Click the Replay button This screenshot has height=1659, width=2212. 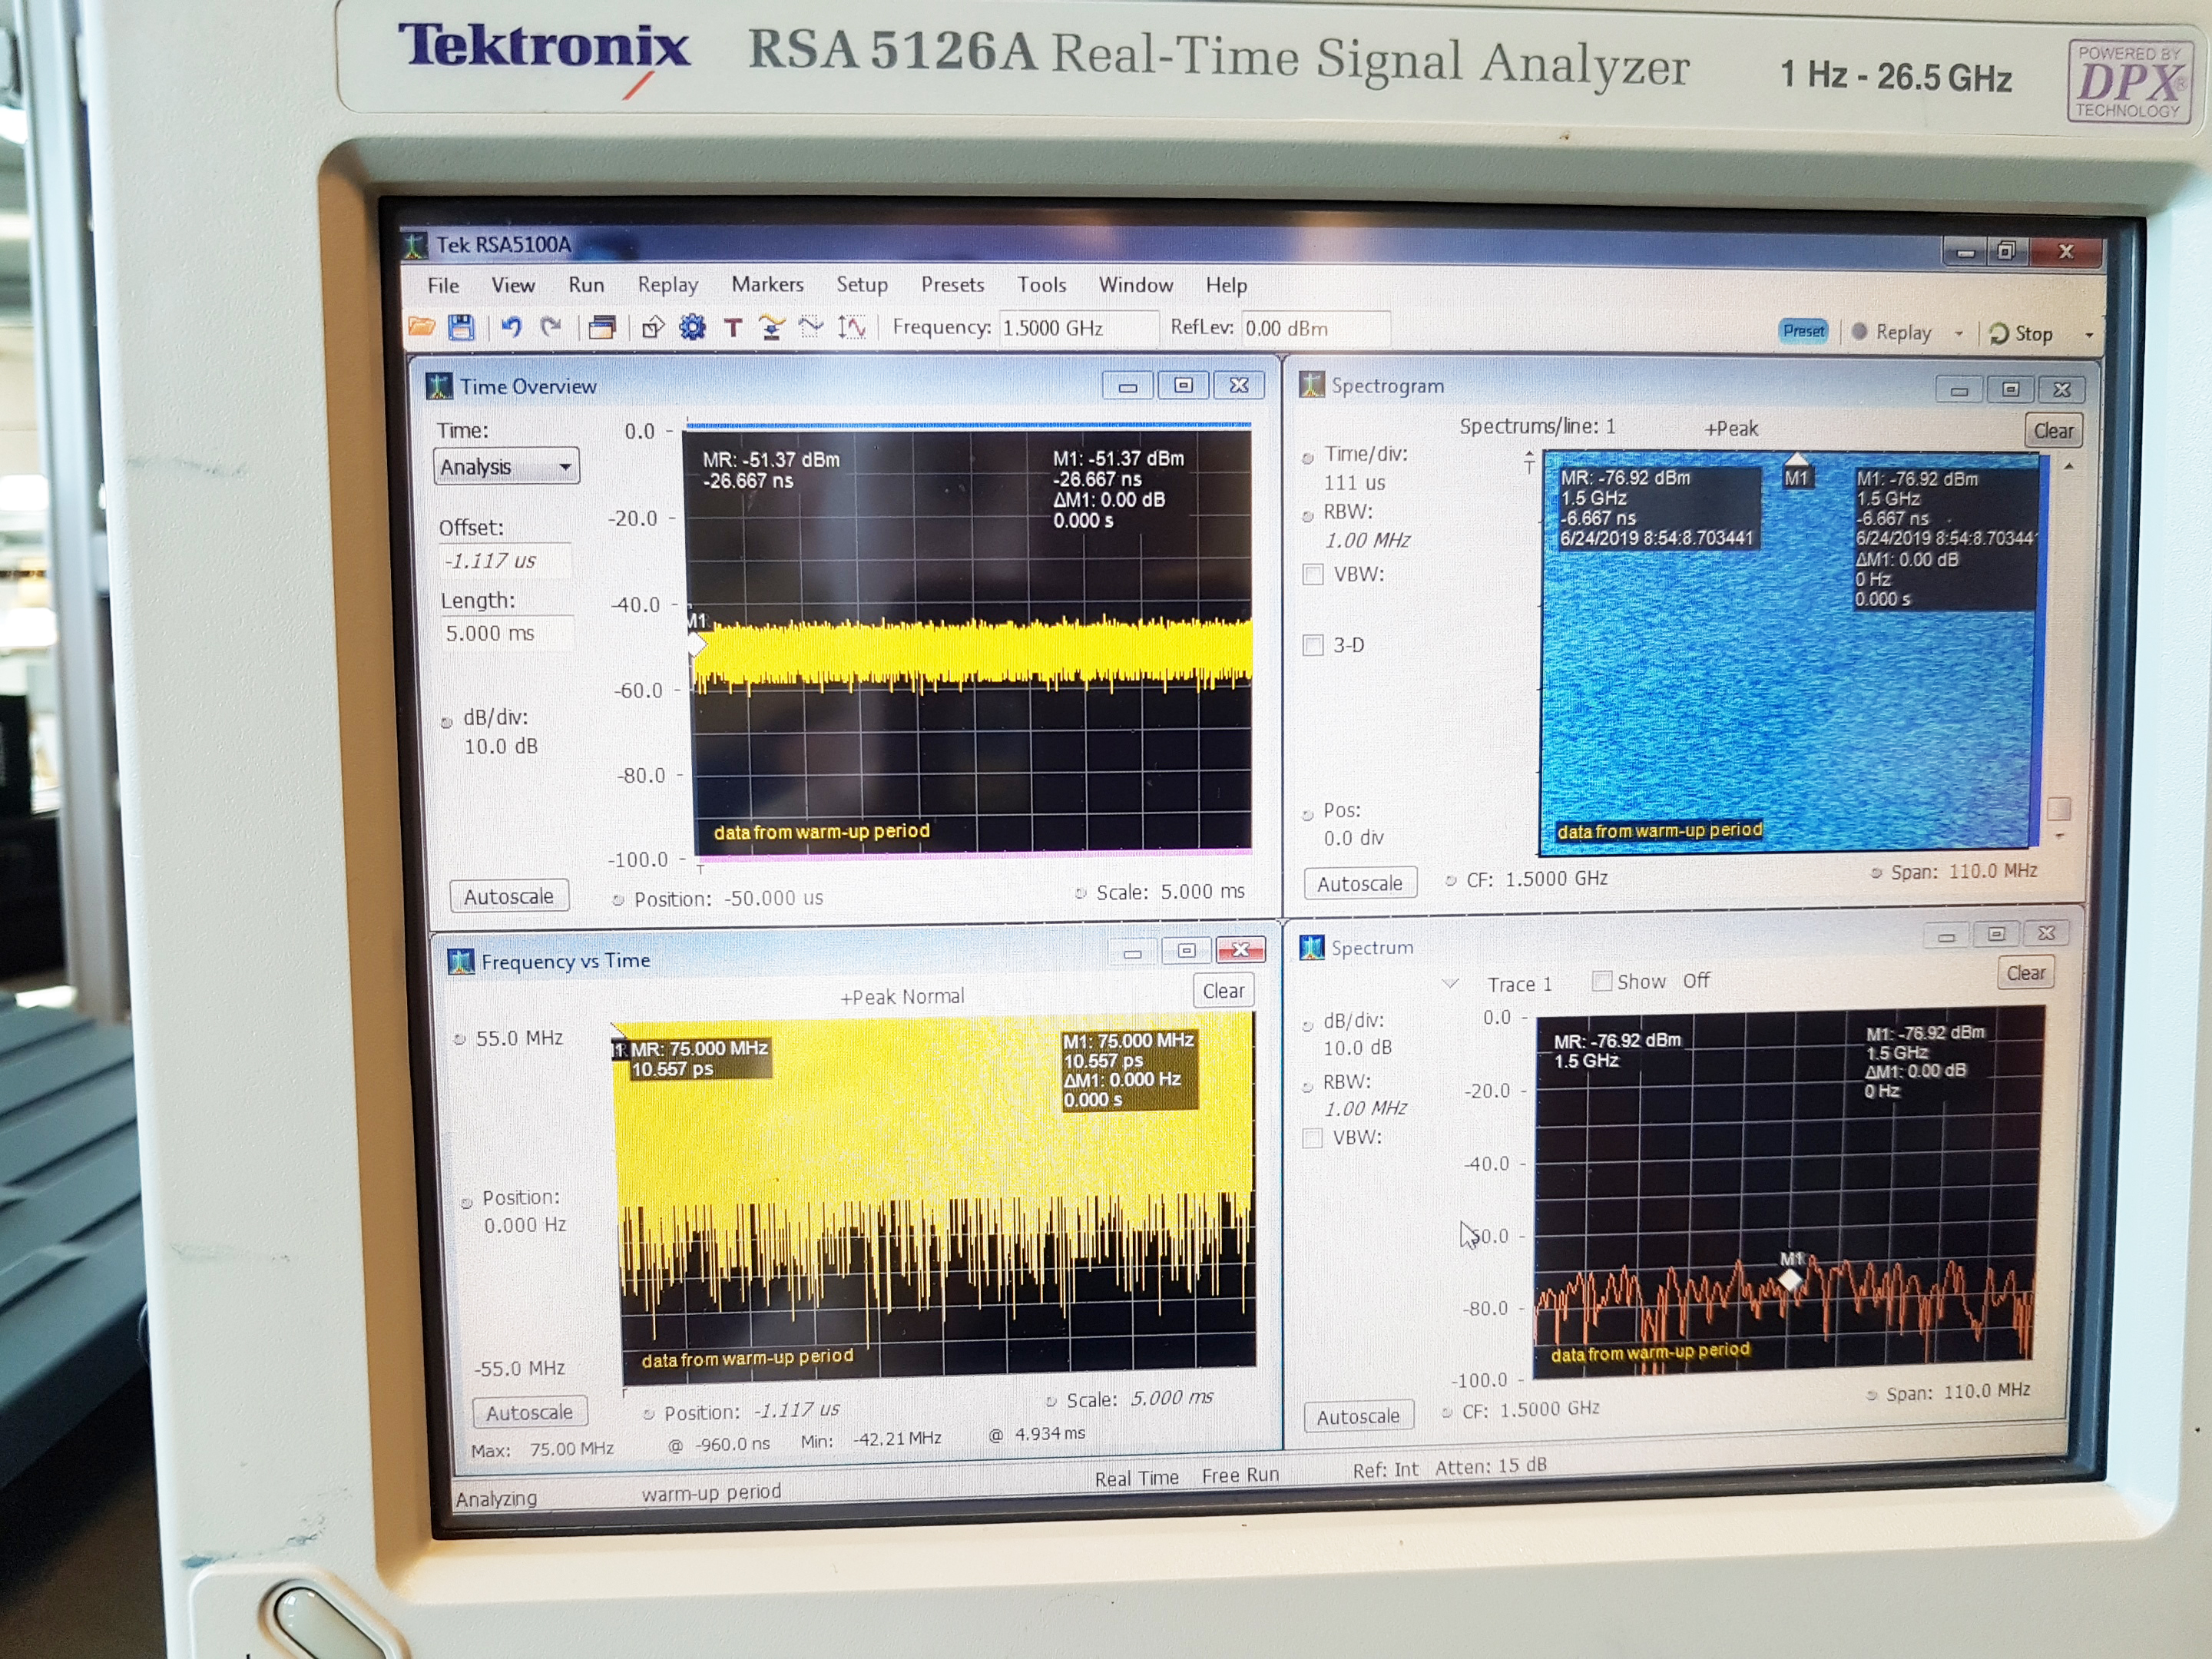pos(1893,333)
